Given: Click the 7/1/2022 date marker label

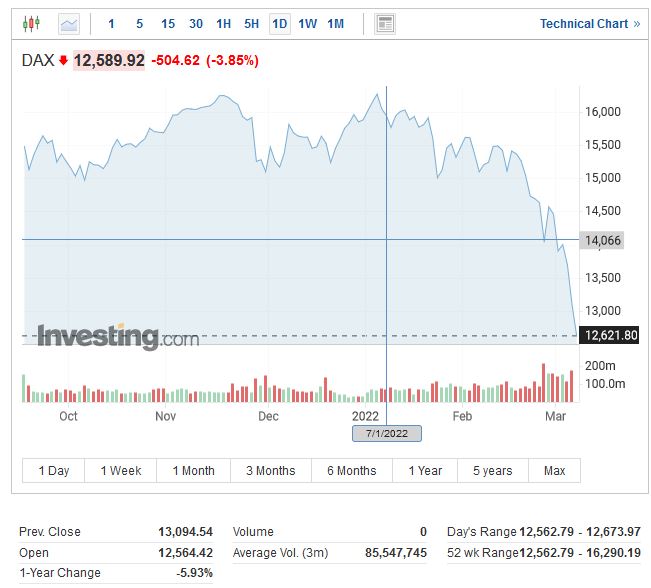Looking at the screenshot, I should pos(386,433).
